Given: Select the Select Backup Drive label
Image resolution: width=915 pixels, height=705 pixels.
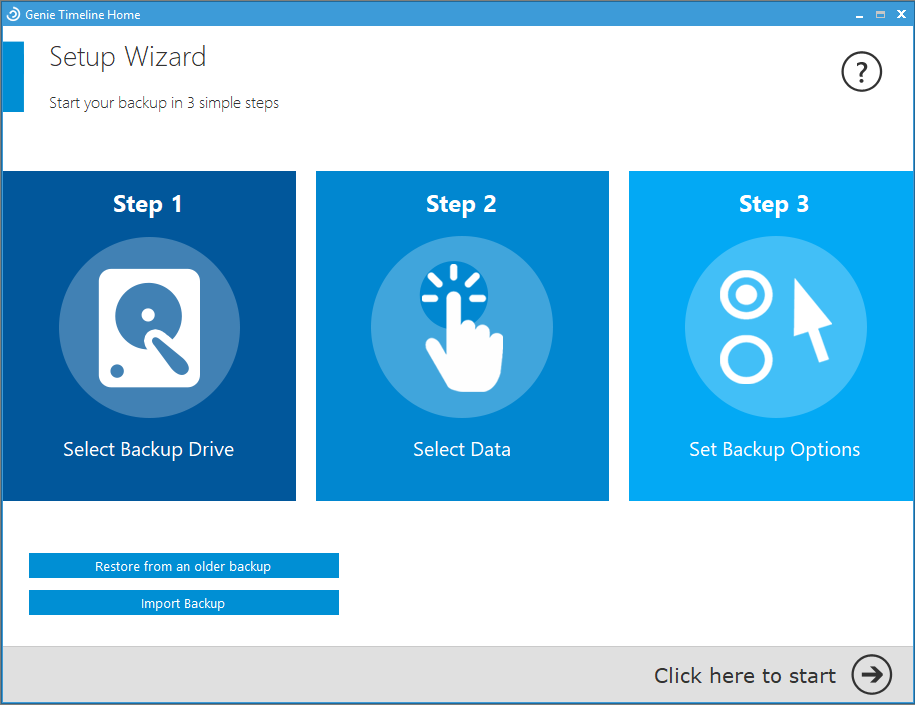Looking at the screenshot, I should point(148,449).
